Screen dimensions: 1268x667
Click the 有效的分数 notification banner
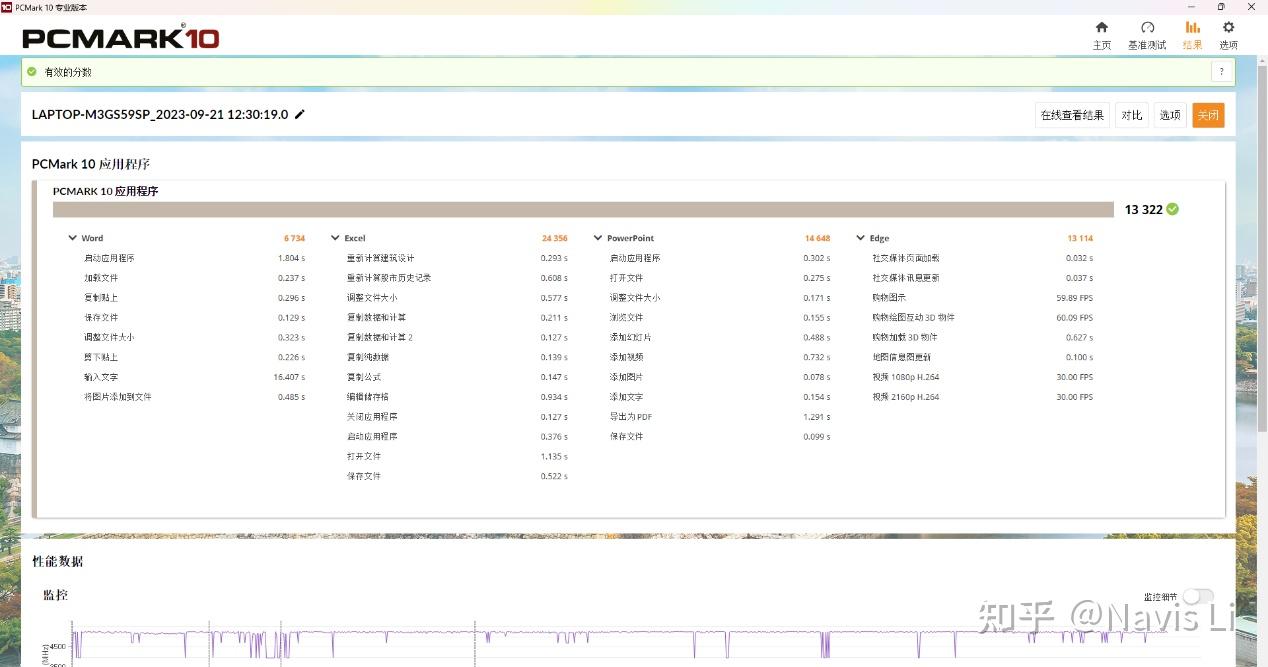point(628,72)
